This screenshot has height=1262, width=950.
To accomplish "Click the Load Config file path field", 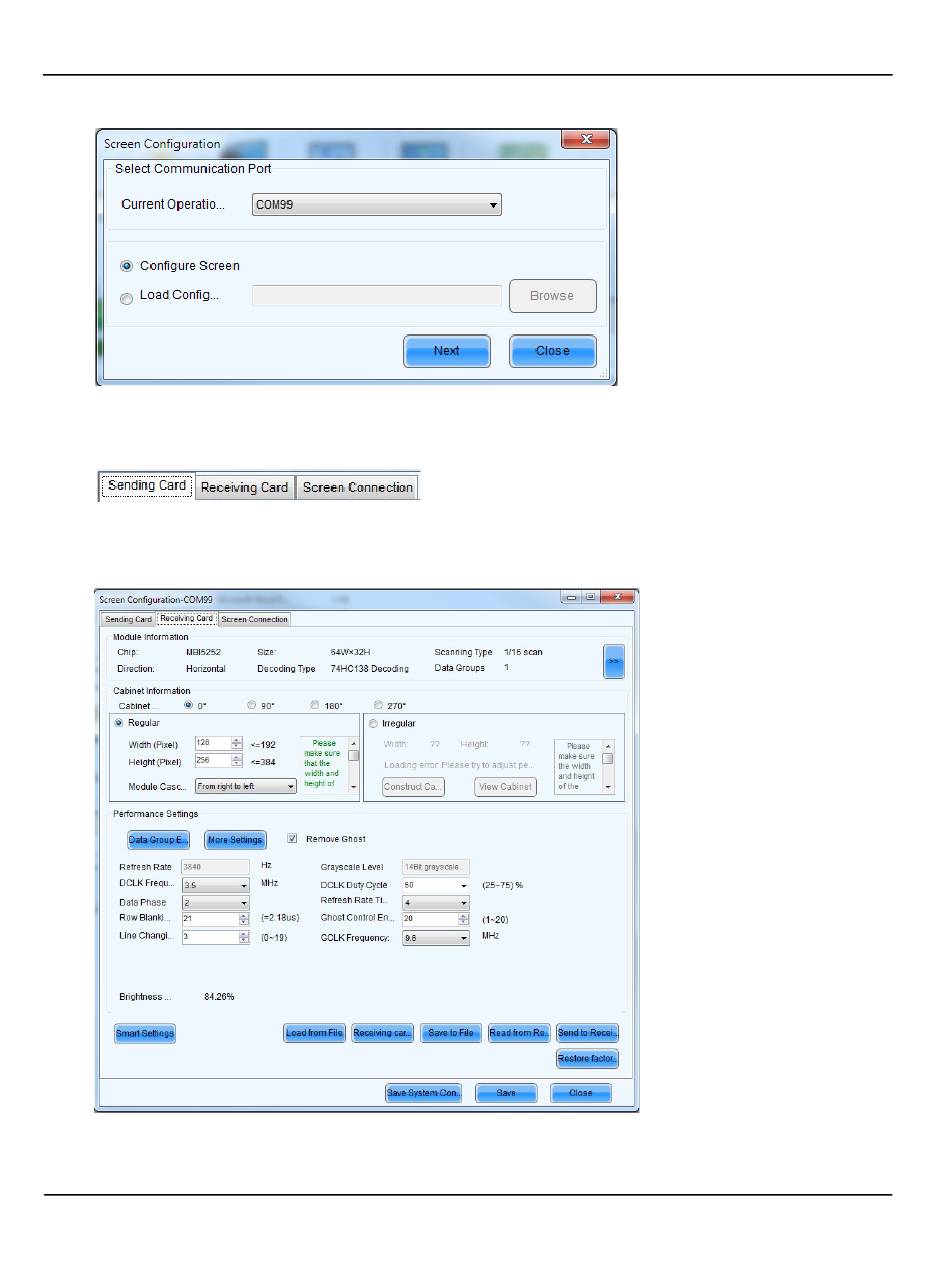I will 376,295.
